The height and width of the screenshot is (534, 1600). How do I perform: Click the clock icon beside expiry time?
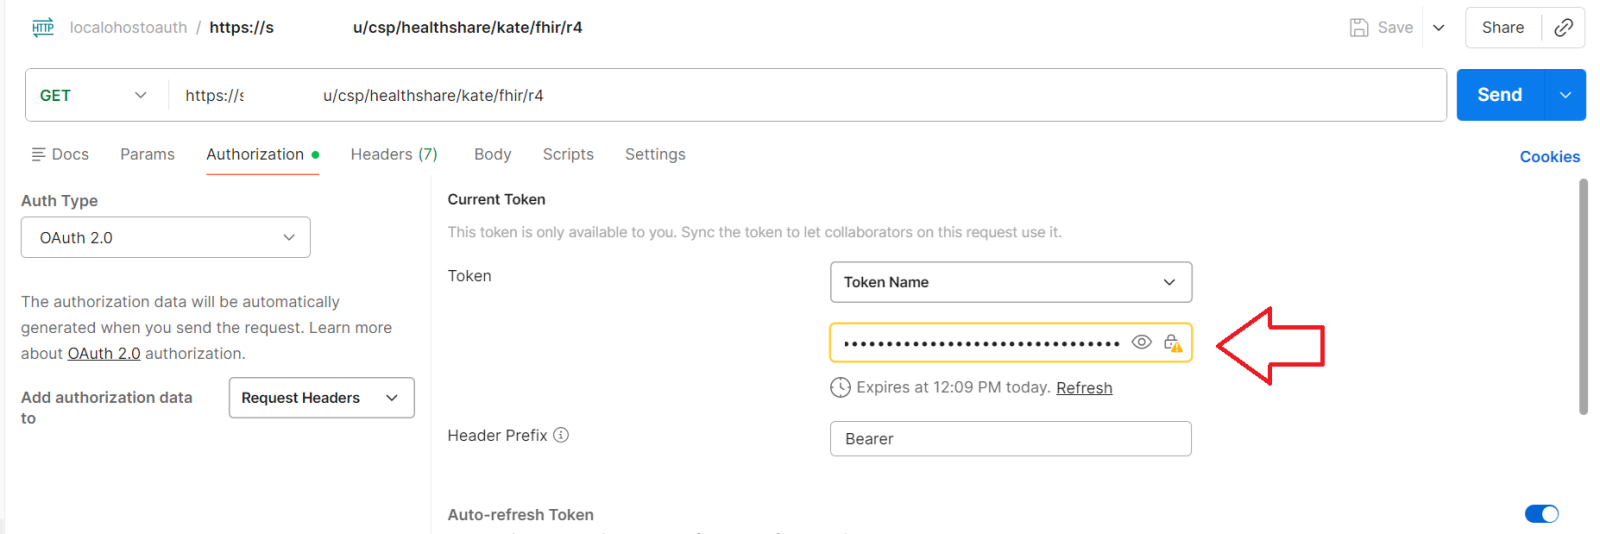point(840,388)
